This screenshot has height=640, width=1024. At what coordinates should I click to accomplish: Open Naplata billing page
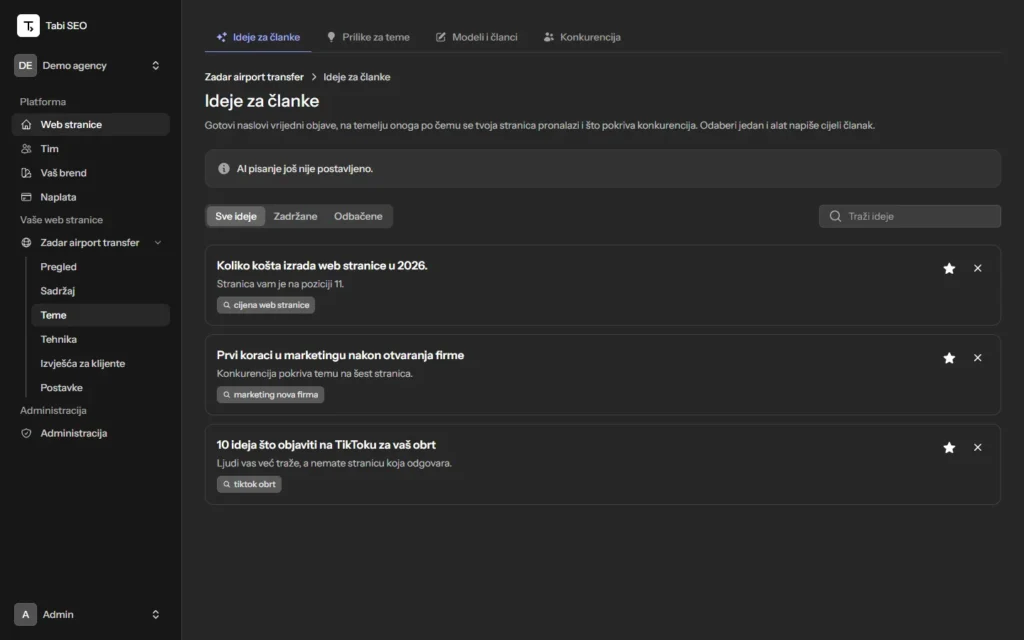pyautogui.click(x=90, y=197)
